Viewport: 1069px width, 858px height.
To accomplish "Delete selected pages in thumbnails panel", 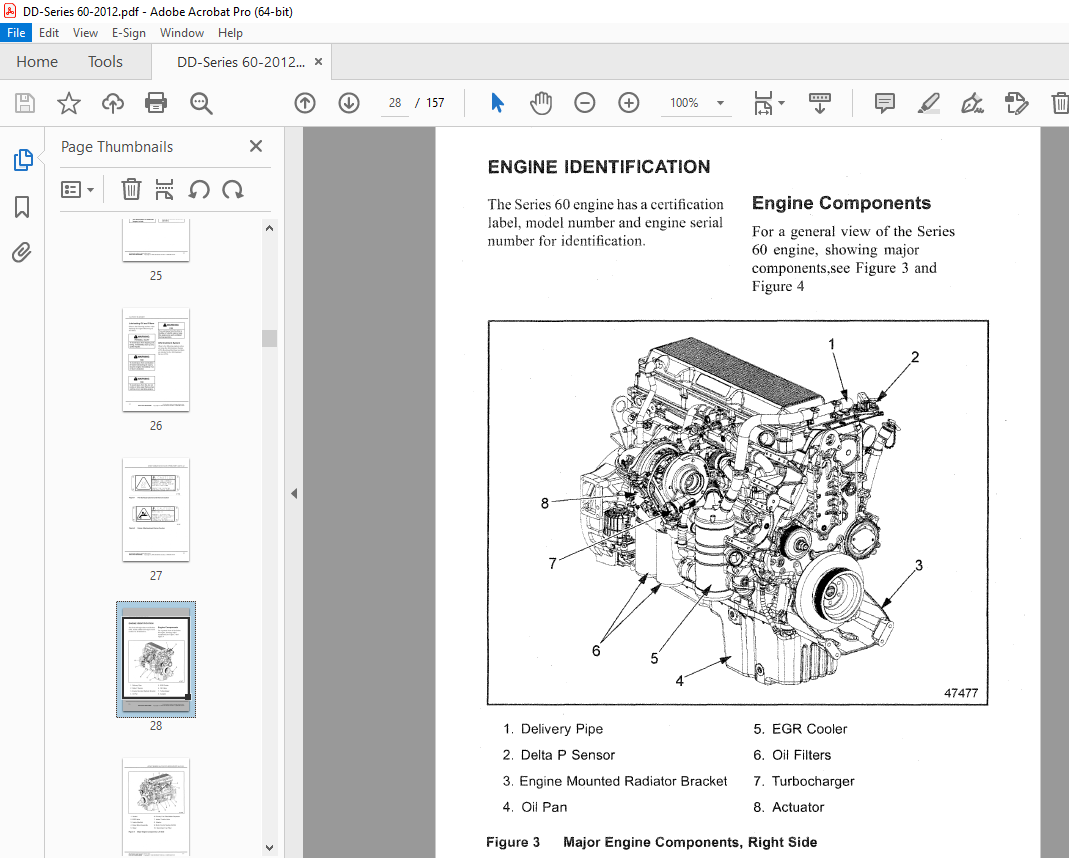I will click(131, 189).
